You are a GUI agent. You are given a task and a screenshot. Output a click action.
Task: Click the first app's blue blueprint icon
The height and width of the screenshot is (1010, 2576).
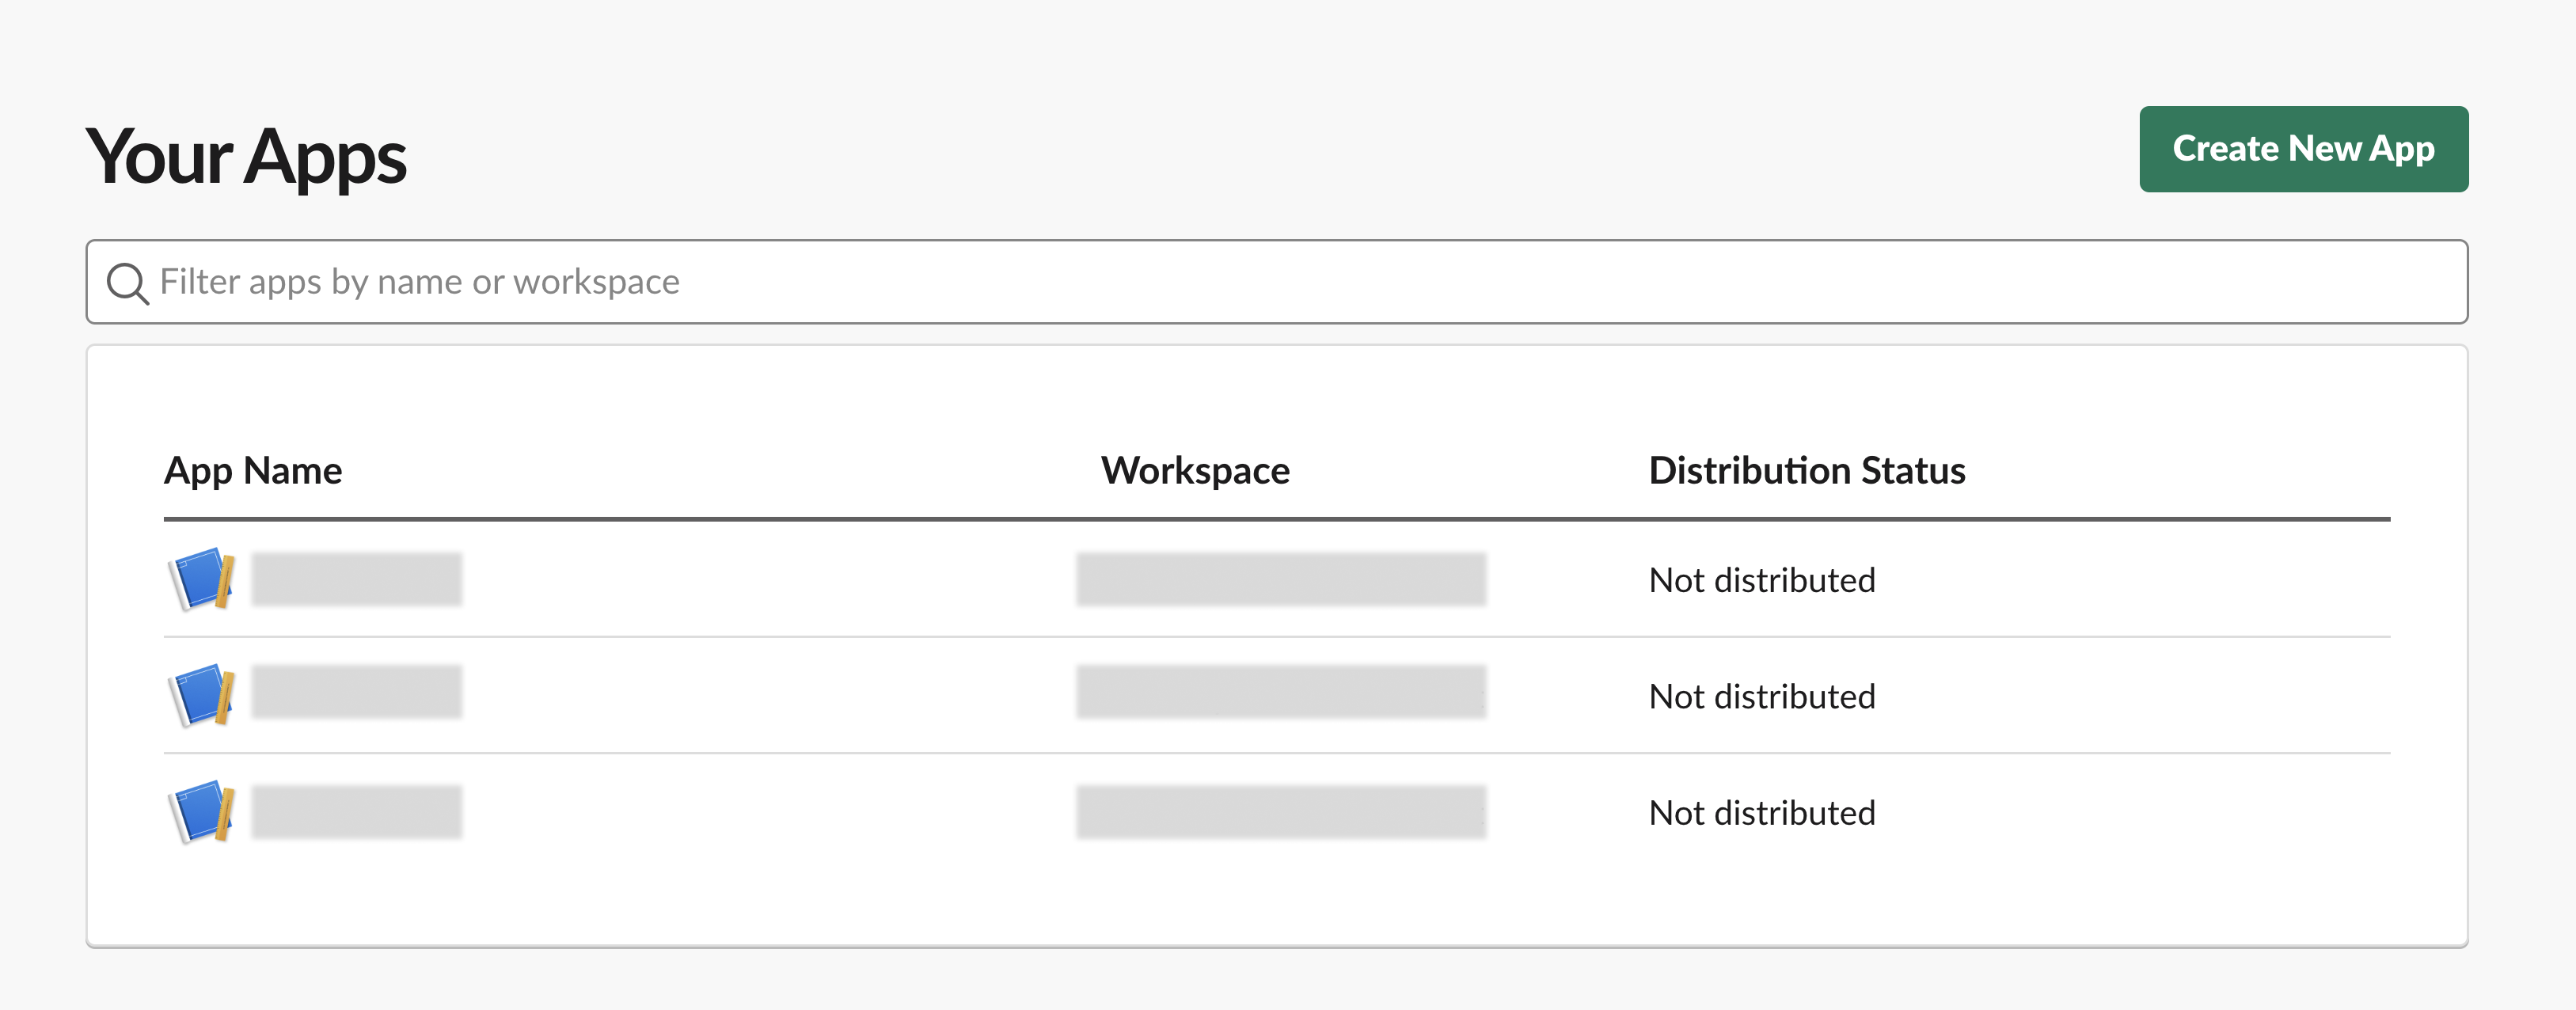coord(200,580)
